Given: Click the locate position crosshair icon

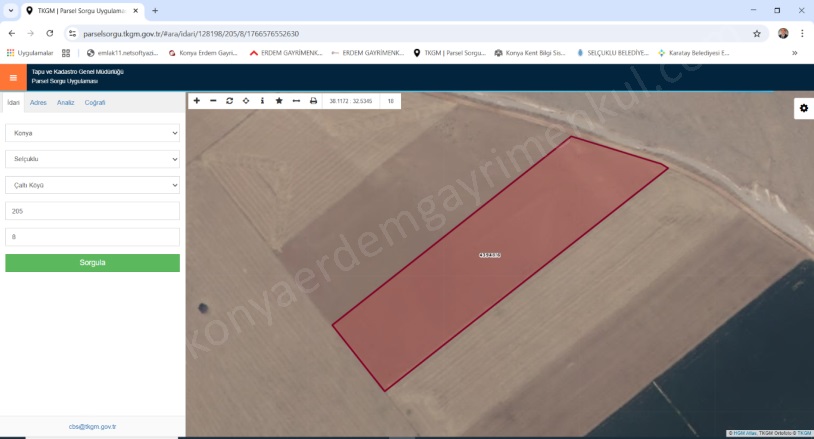Looking at the screenshot, I should point(246,101).
